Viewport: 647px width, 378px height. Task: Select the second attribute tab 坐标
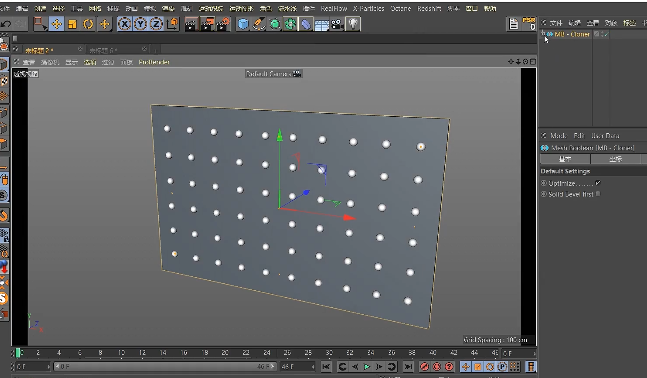point(616,159)
